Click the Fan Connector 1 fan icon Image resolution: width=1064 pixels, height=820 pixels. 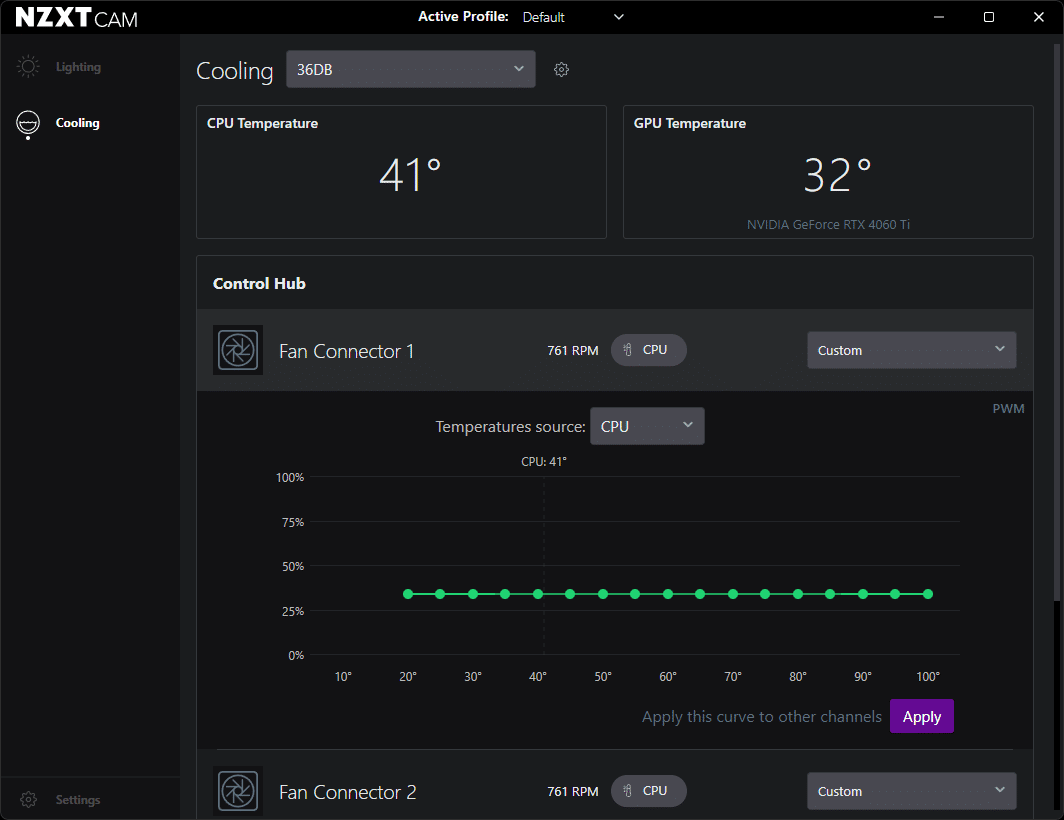(x=238, y=350)
